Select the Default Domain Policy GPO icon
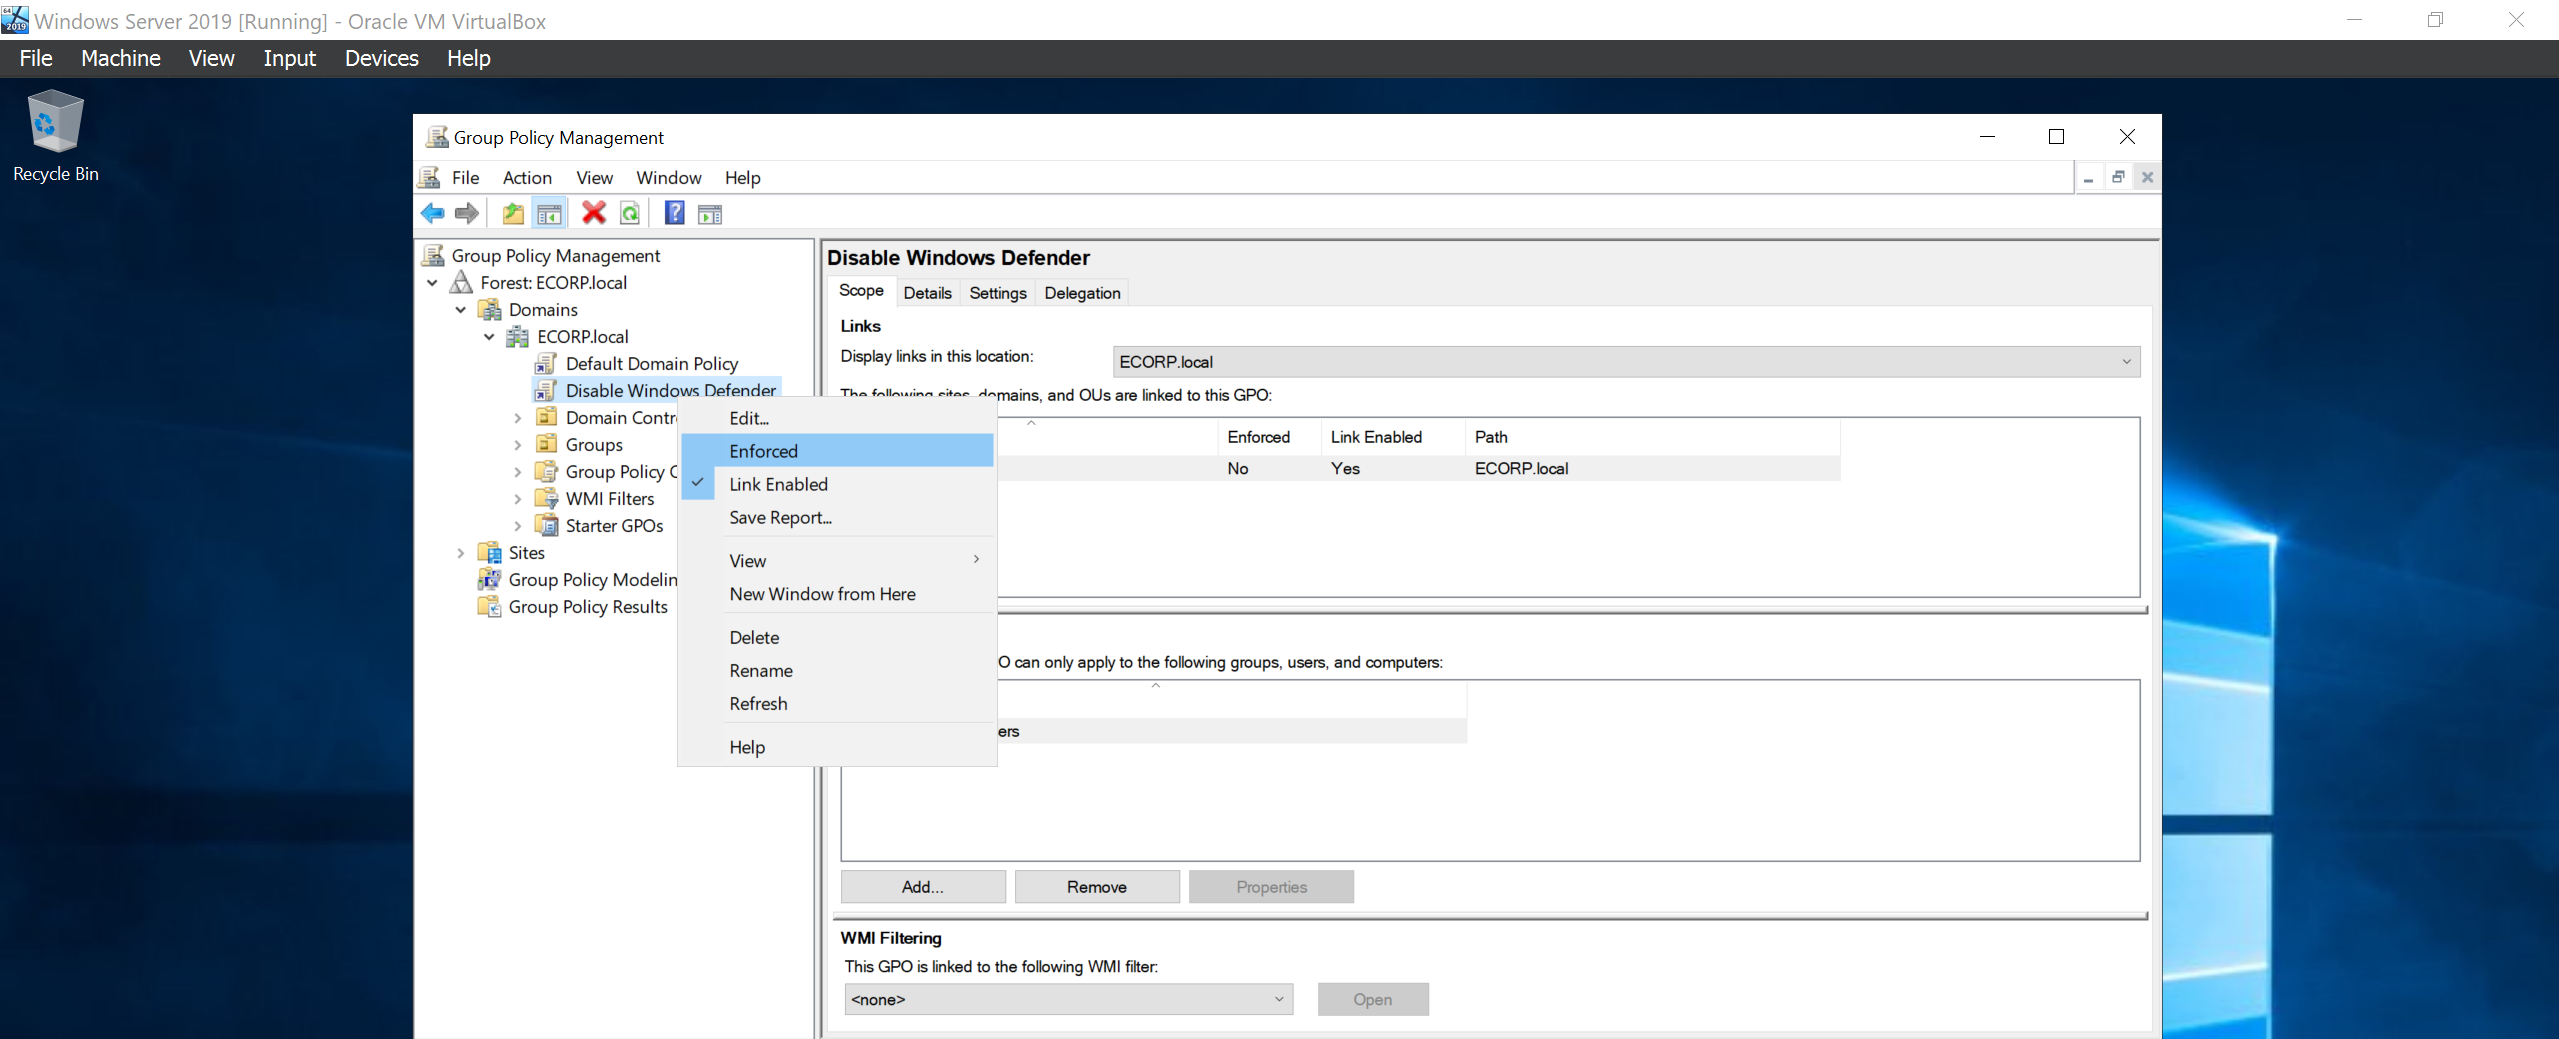This screenshot has width=2559, height=1039. [x=546, y=363]
